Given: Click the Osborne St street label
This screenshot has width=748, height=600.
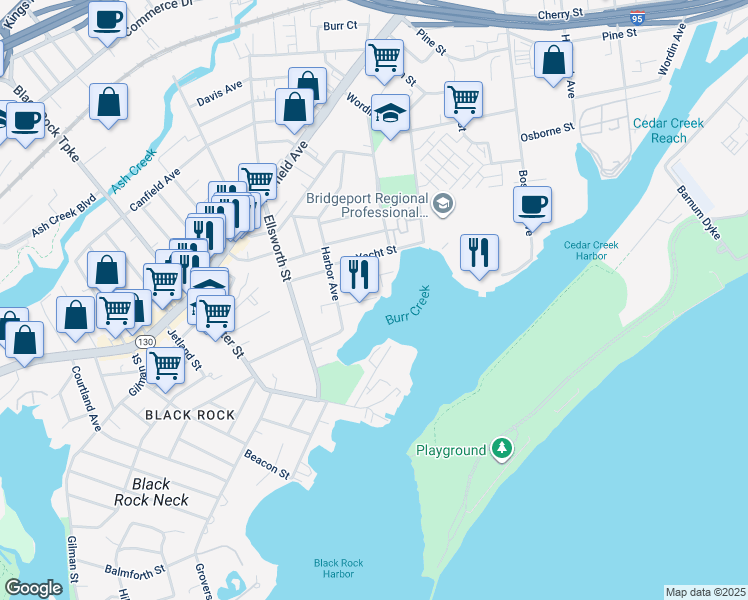Looking at the screenshot, I should click(547, 132).
